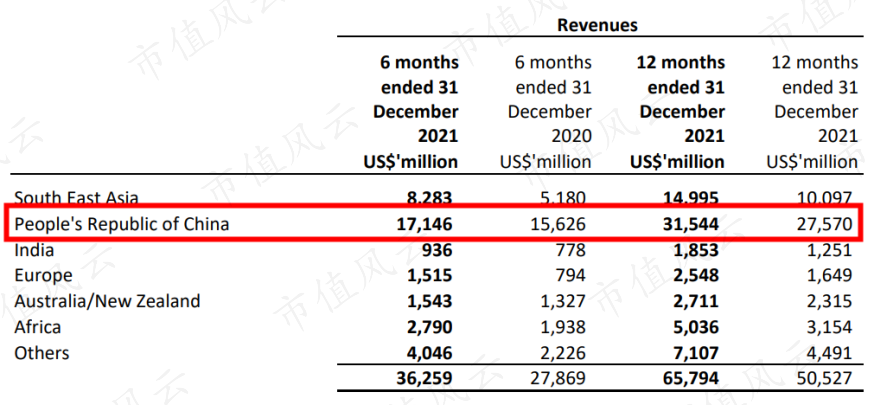Select the Others row label
This screenshot has width=874, height=405.
(x=42, y=353)
